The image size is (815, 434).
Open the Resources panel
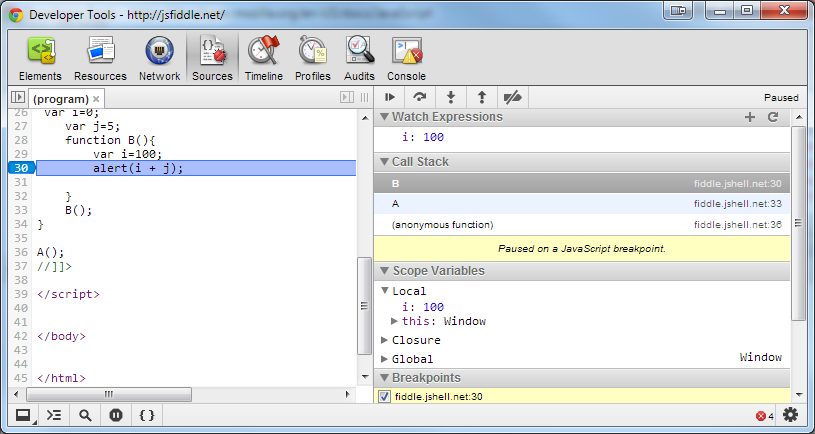100,59
